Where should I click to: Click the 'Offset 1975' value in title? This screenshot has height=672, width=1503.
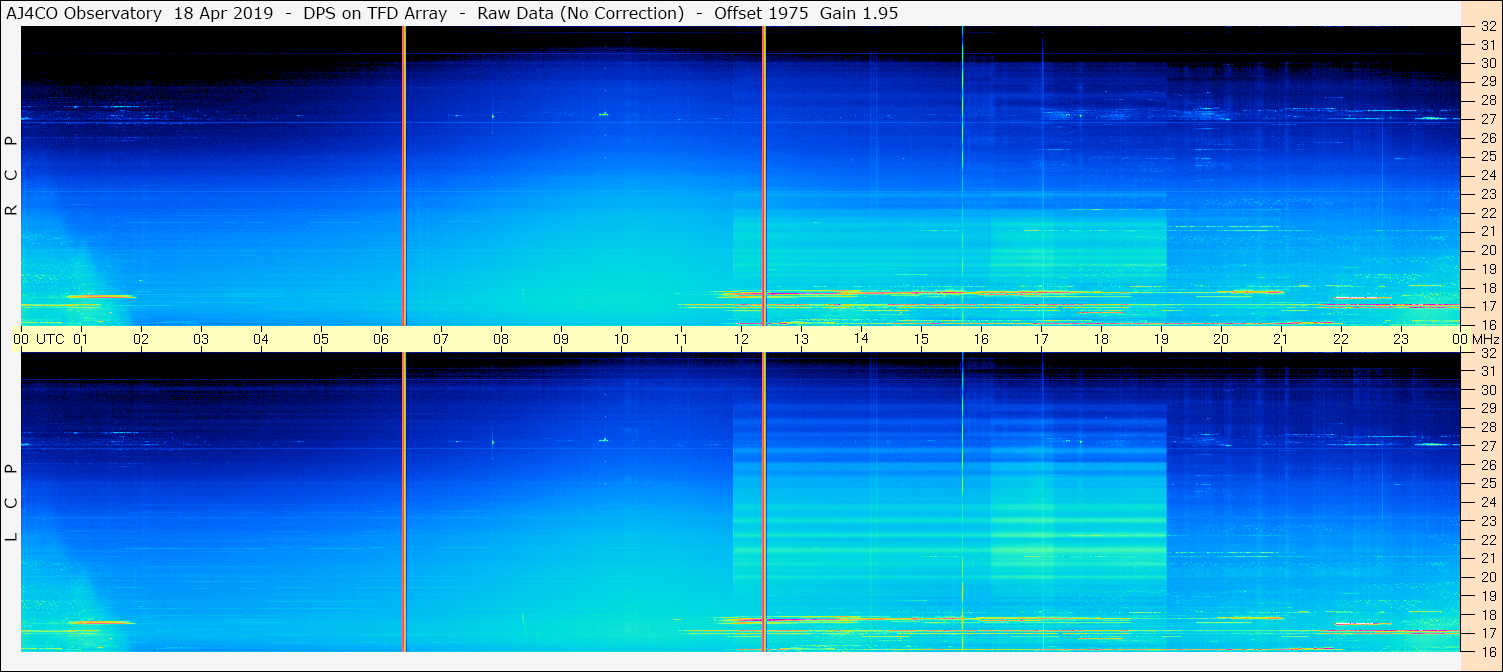tap(761, 13)
